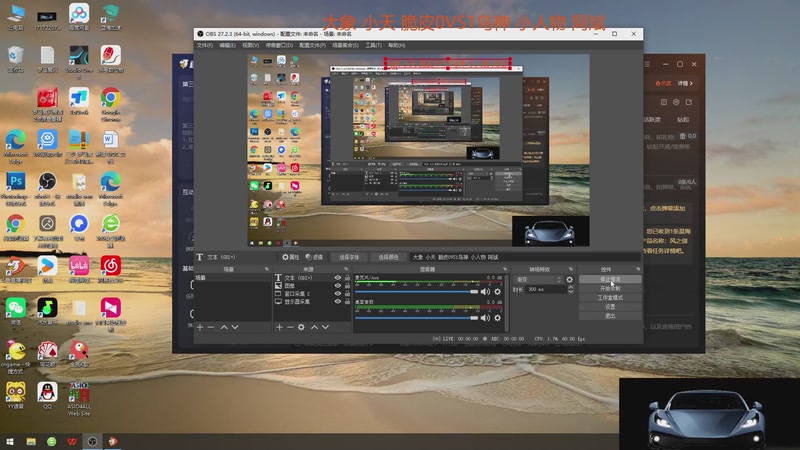Mute the 麦克风/Aux audio channel

(485, 291)
